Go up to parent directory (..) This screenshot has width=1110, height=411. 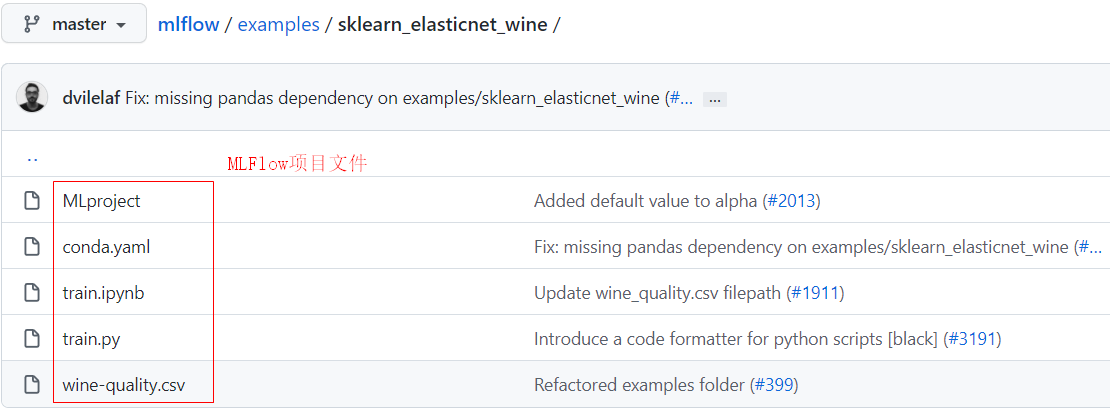(x=32, y=158)
